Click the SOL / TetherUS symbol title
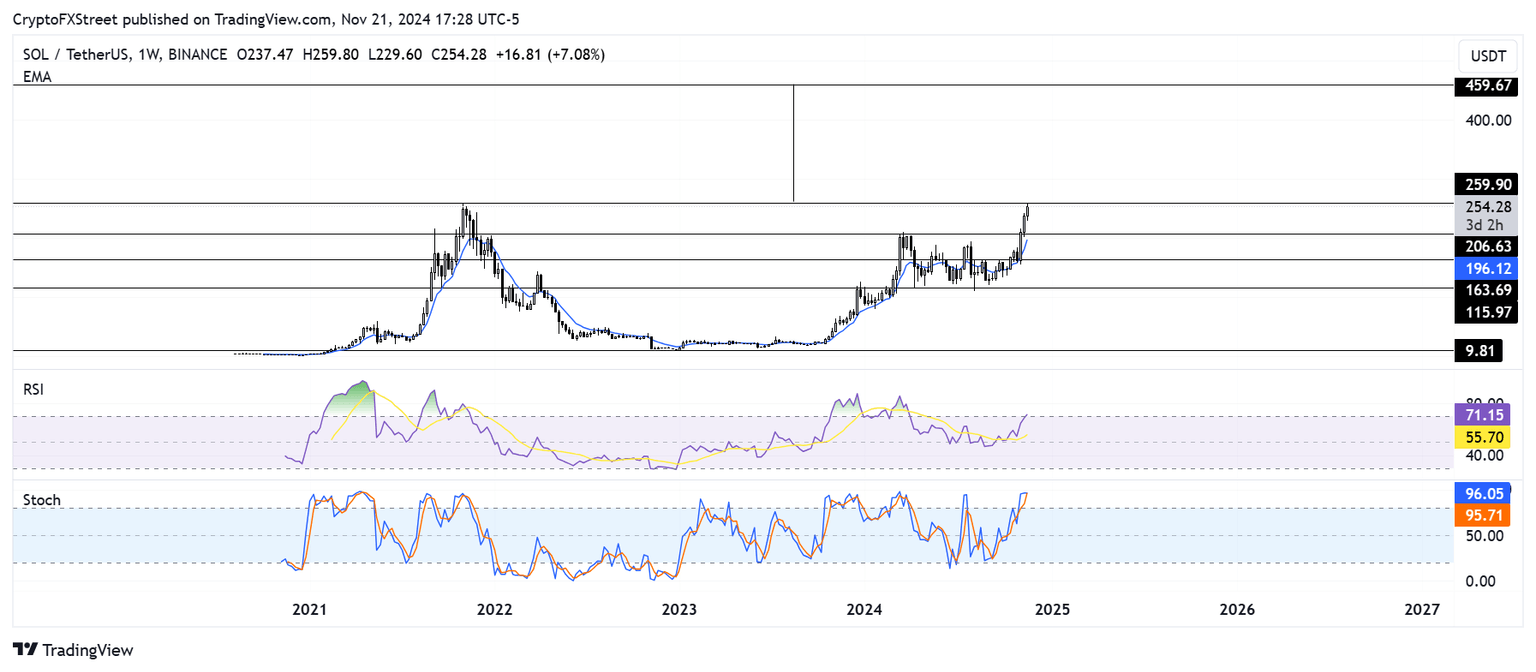Image resolution: width=1536 pixels, height=672 pixels. [87, 54]
